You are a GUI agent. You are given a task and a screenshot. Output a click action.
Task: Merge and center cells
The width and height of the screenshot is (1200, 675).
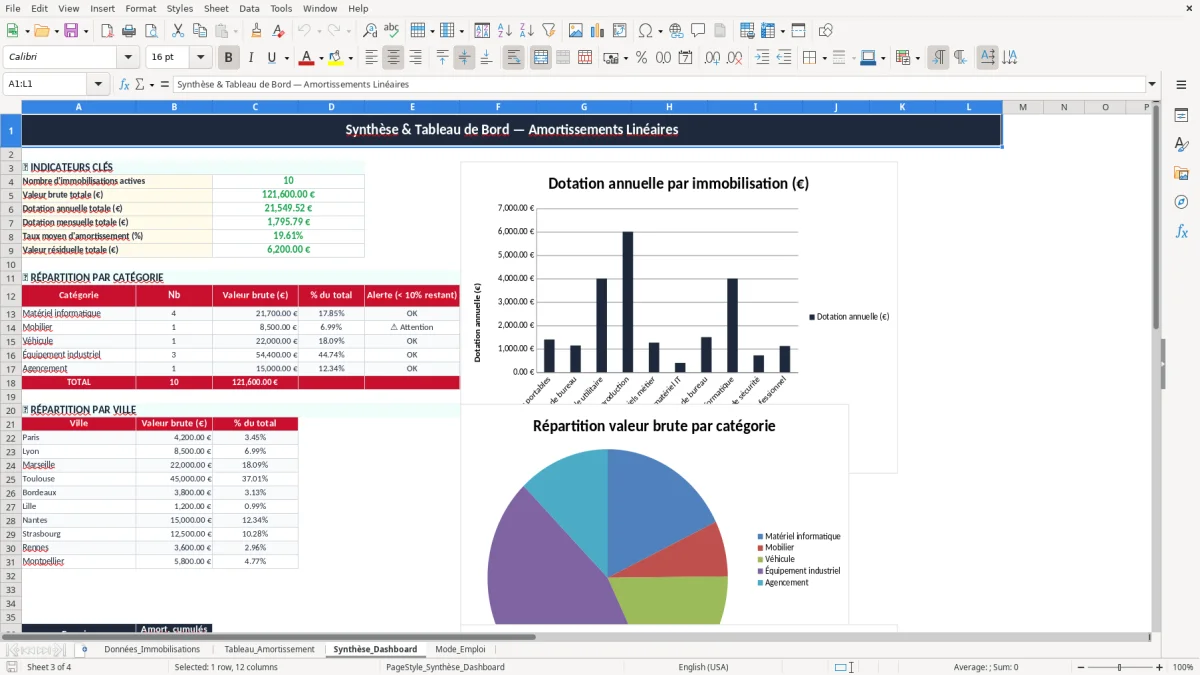541,58
